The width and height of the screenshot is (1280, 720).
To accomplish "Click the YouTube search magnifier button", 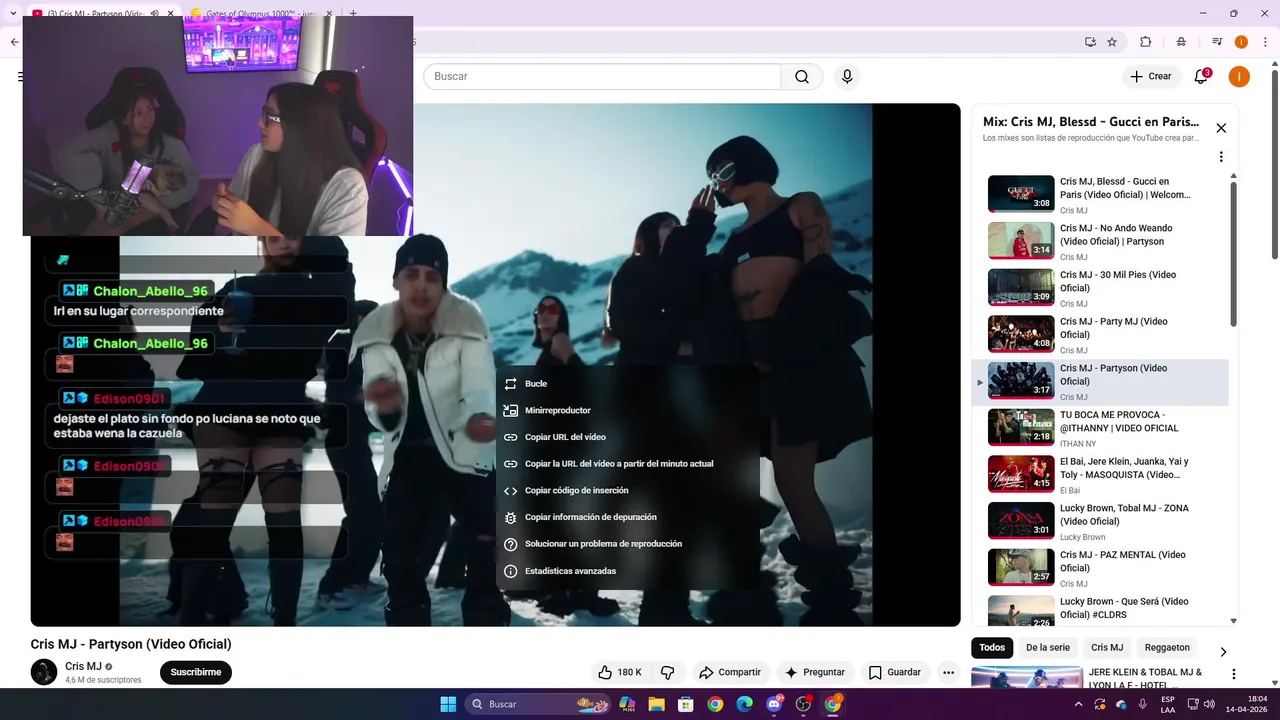I will pyautogui.click(x=802, y=77).
